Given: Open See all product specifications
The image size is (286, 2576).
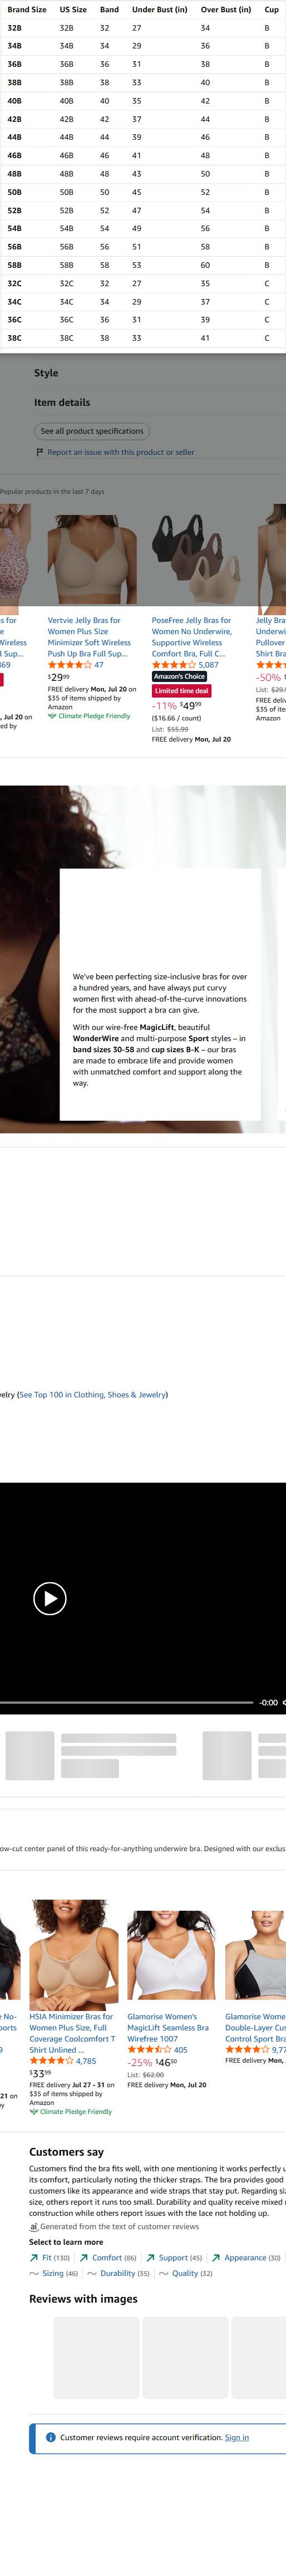Looking at the screenshot, I should [x=92, y=431].
